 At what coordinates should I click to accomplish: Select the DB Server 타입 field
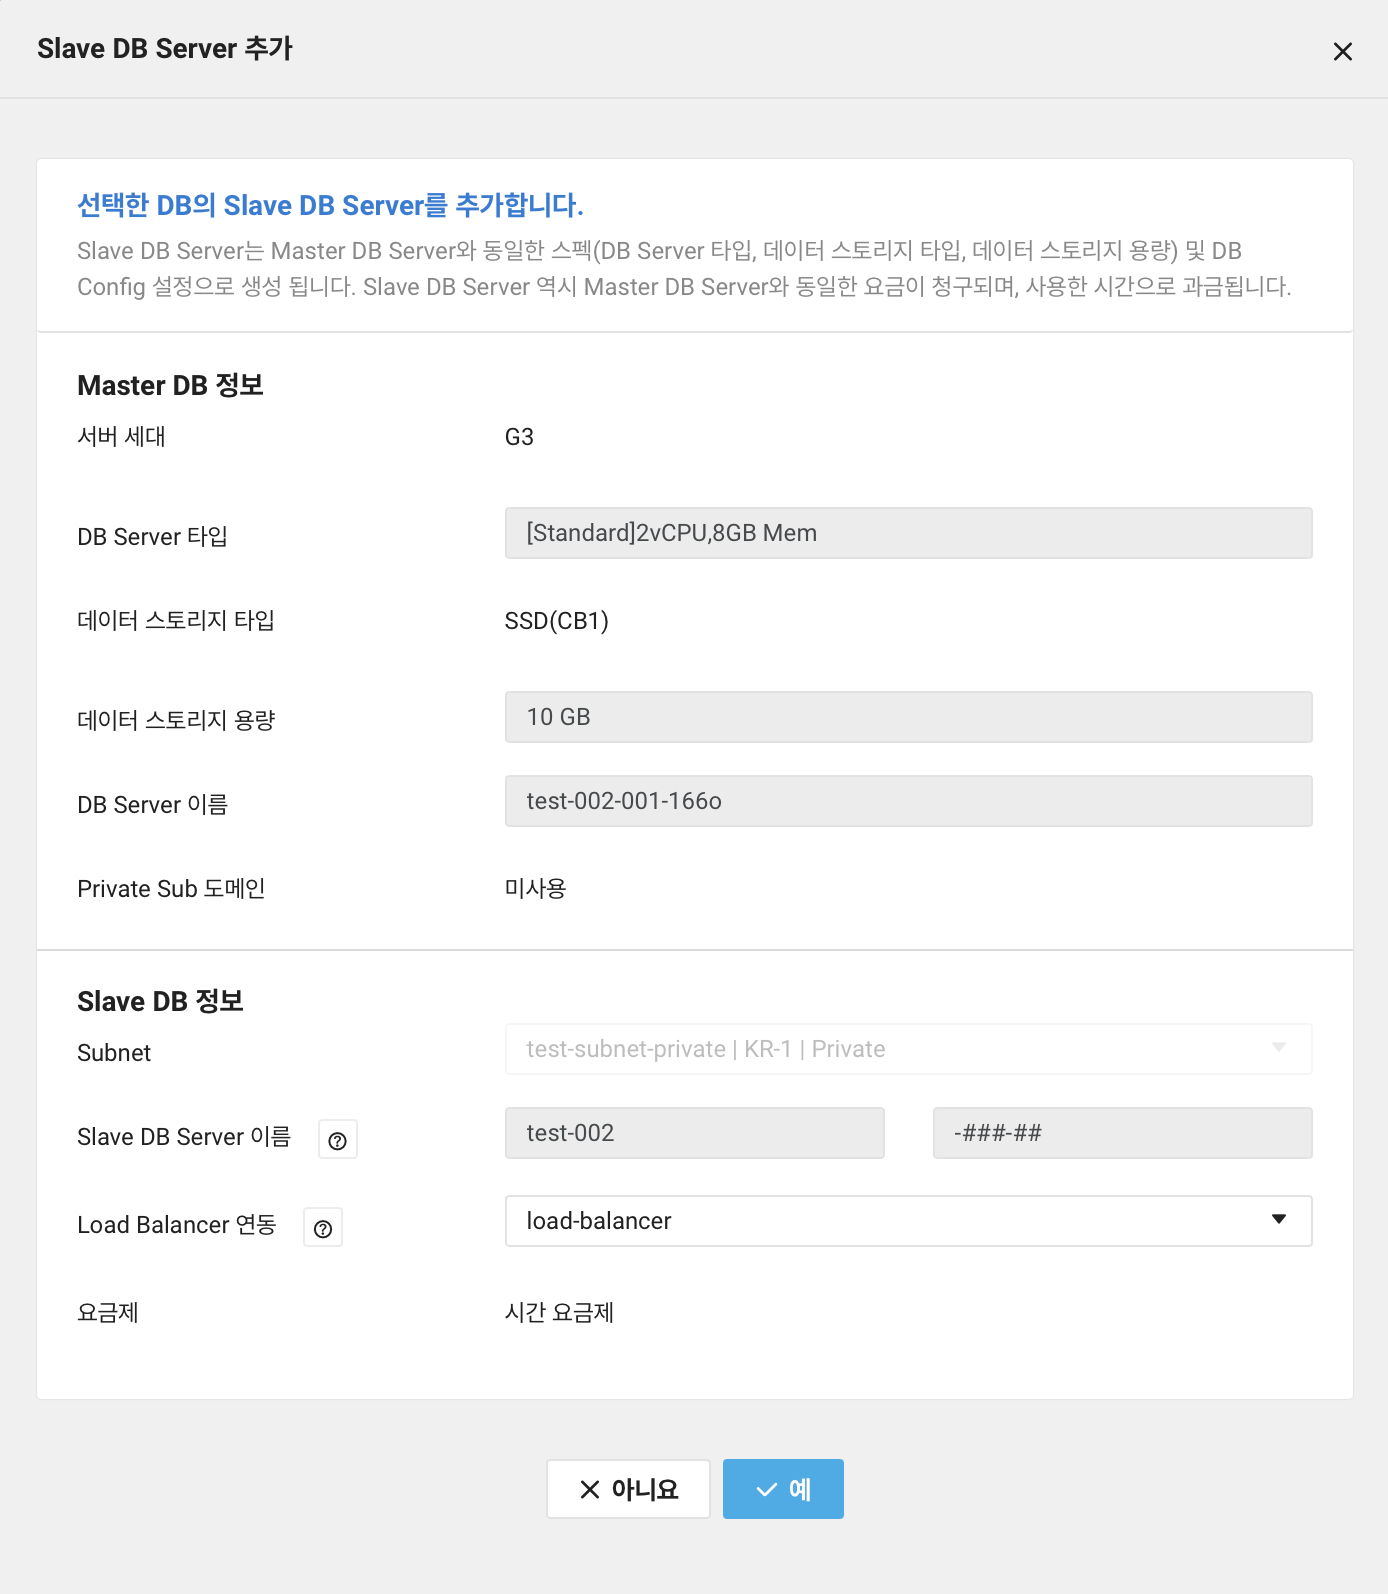908,533
